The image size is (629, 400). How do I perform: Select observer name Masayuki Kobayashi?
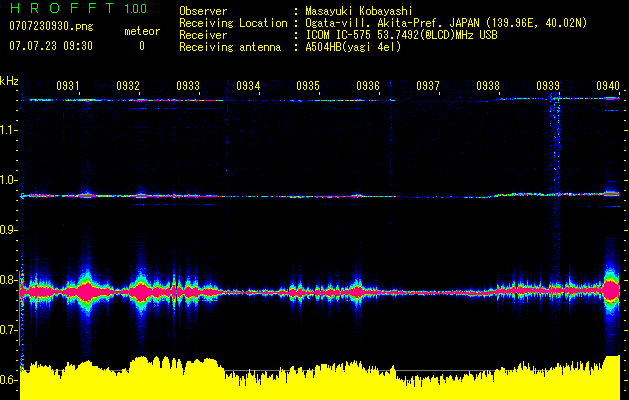(359, 11)
